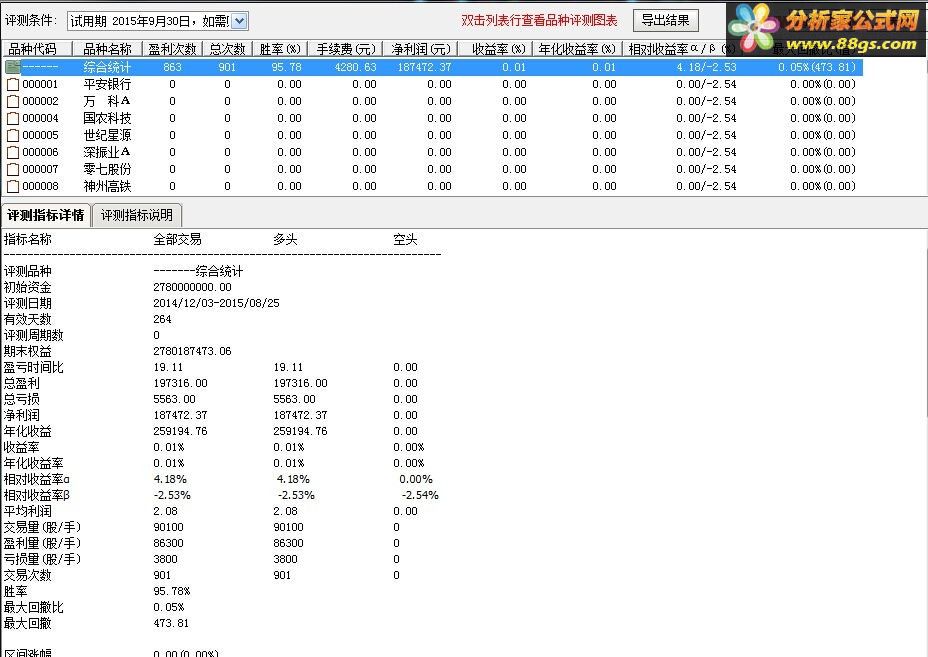Click the 导出结果 button
This screenshot has width=928, height=657.
pos(665,21)
